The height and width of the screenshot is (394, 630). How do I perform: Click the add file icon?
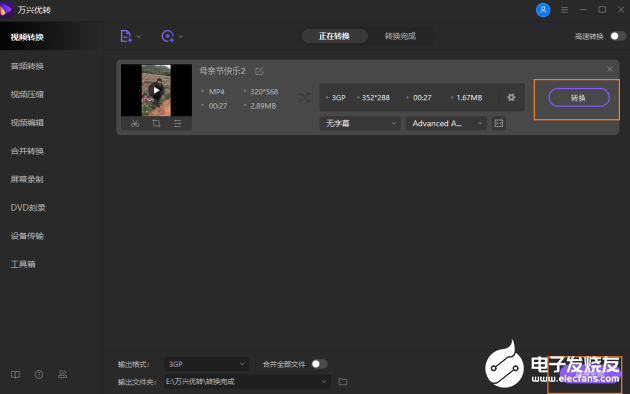click(x=126, y=36)
